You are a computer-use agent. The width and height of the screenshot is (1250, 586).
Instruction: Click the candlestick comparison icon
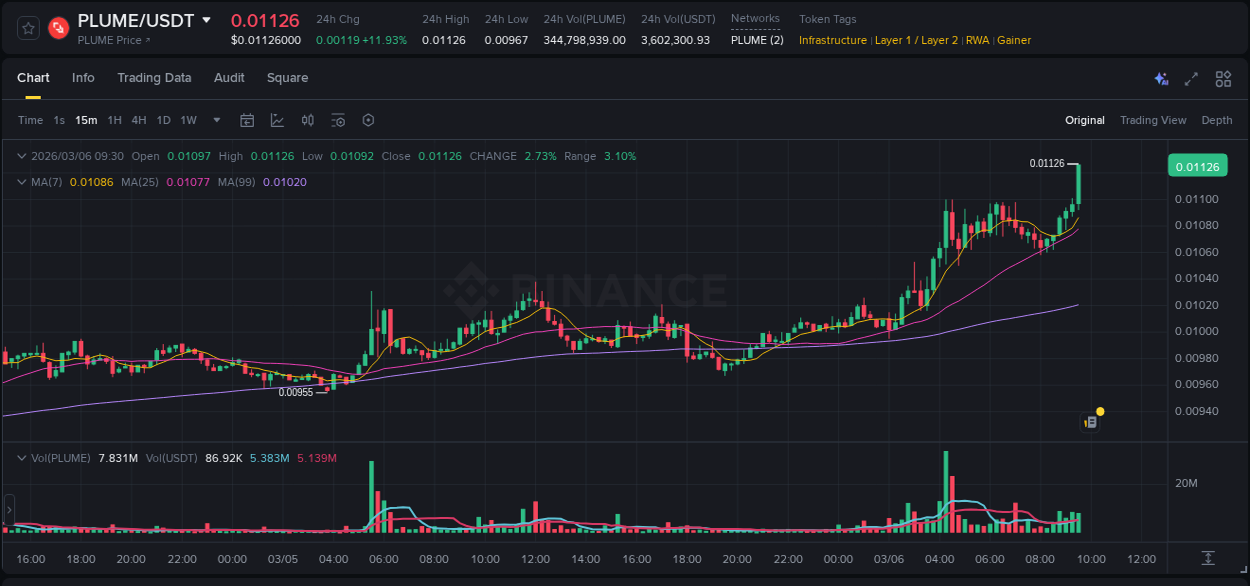click(307, 120)
